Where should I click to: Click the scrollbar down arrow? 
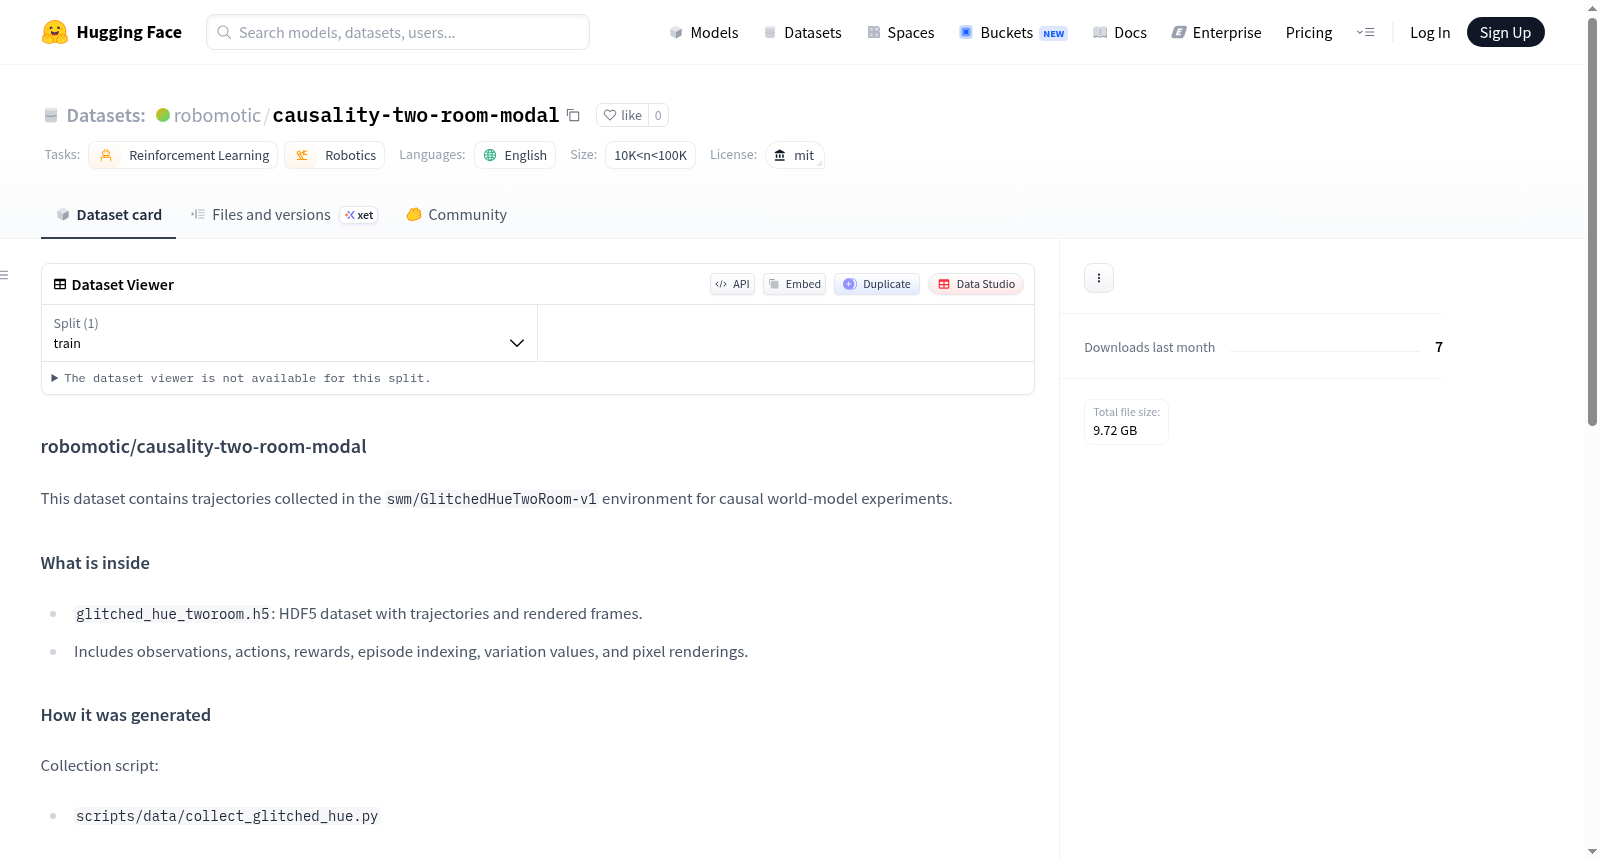pyautogui.click(x=1592, y=852)
